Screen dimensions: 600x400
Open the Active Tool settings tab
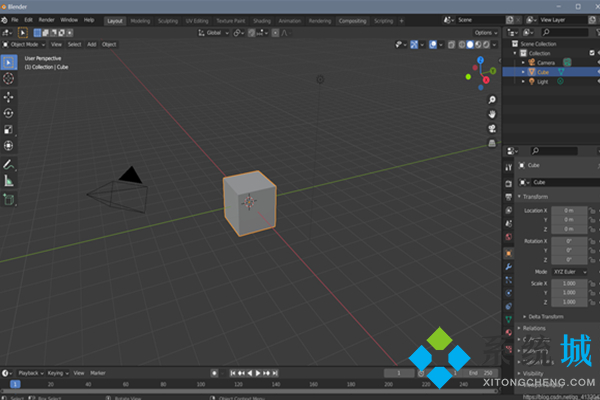pyautogui.click(x=509, y=167)
